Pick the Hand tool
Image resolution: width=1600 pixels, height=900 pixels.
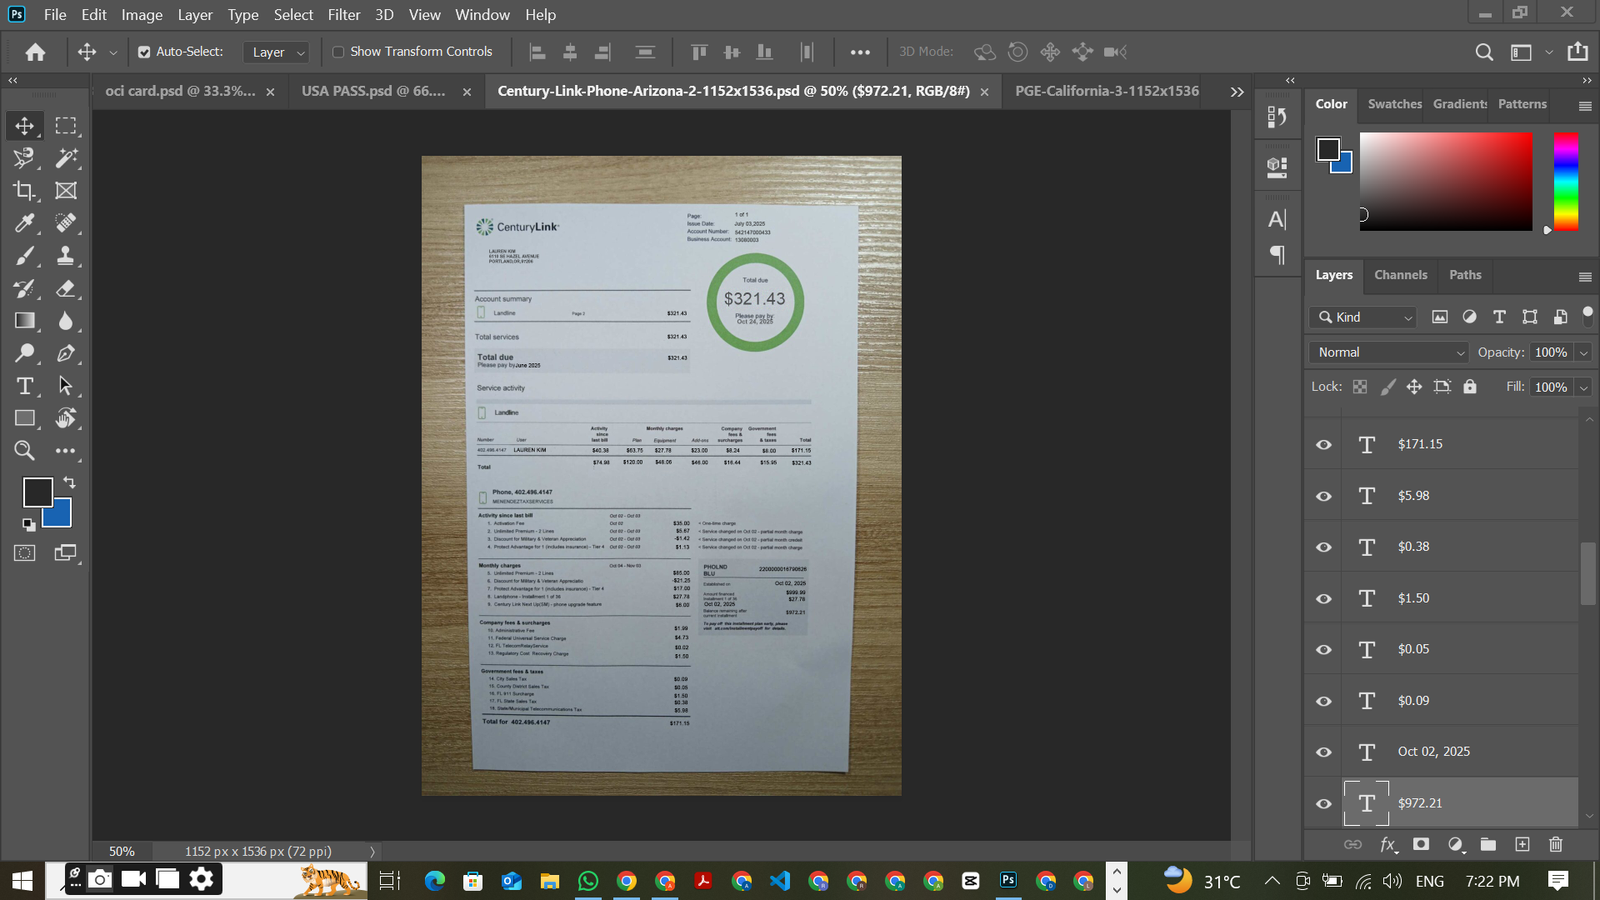point(66,418)
